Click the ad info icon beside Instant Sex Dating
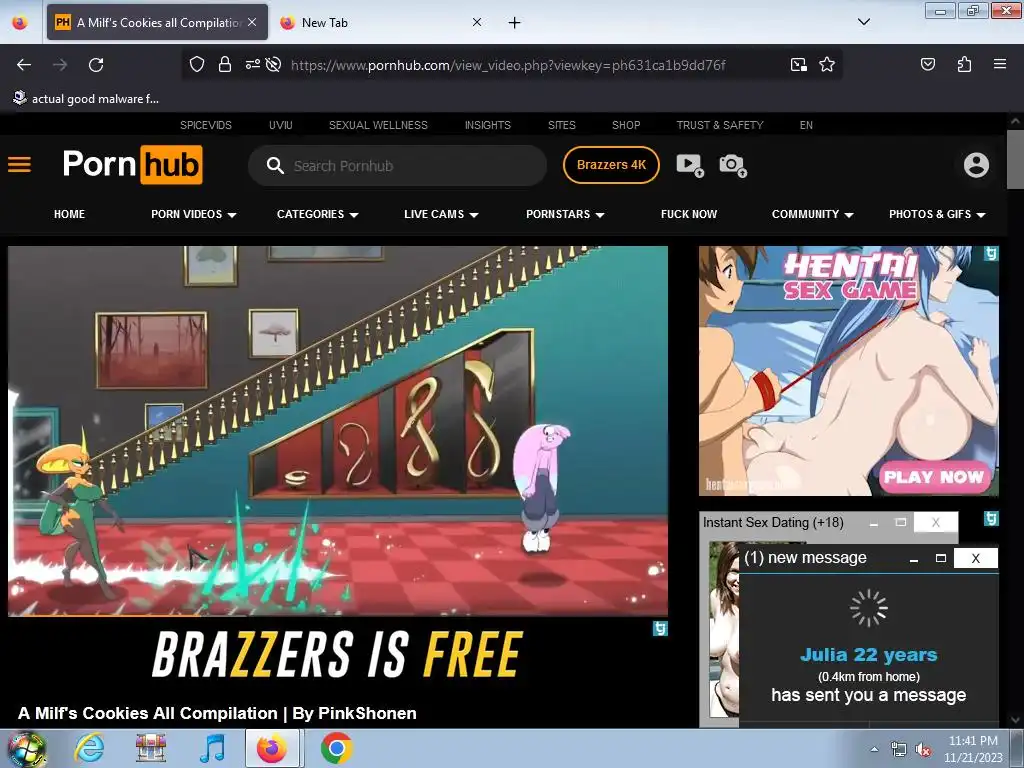 click(x=991, y=519)
